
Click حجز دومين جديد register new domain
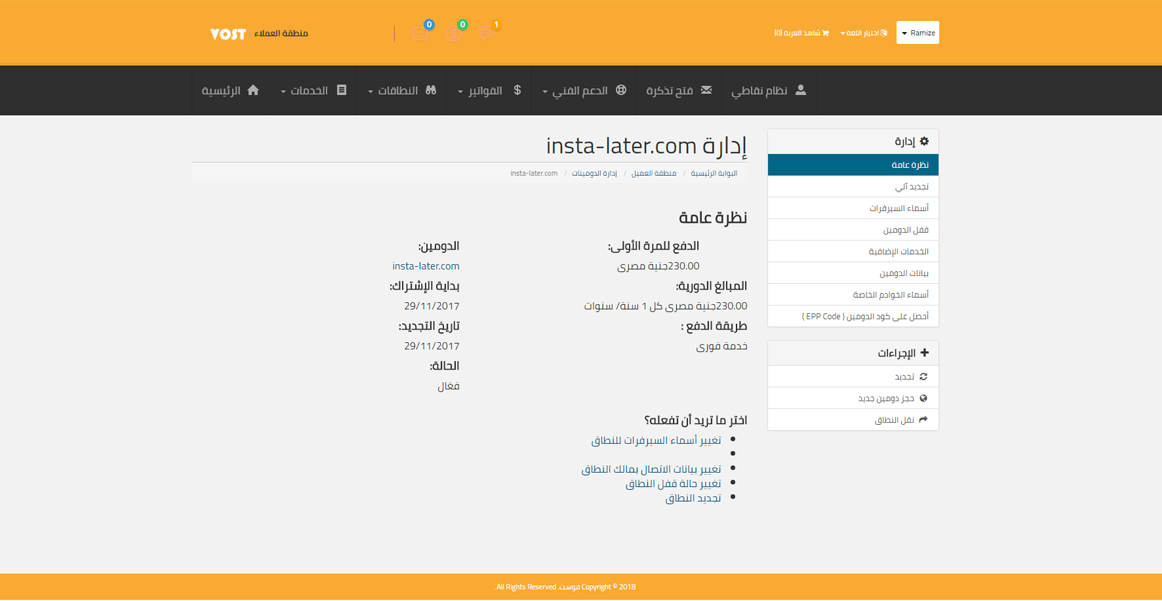[x=853, y=398]
